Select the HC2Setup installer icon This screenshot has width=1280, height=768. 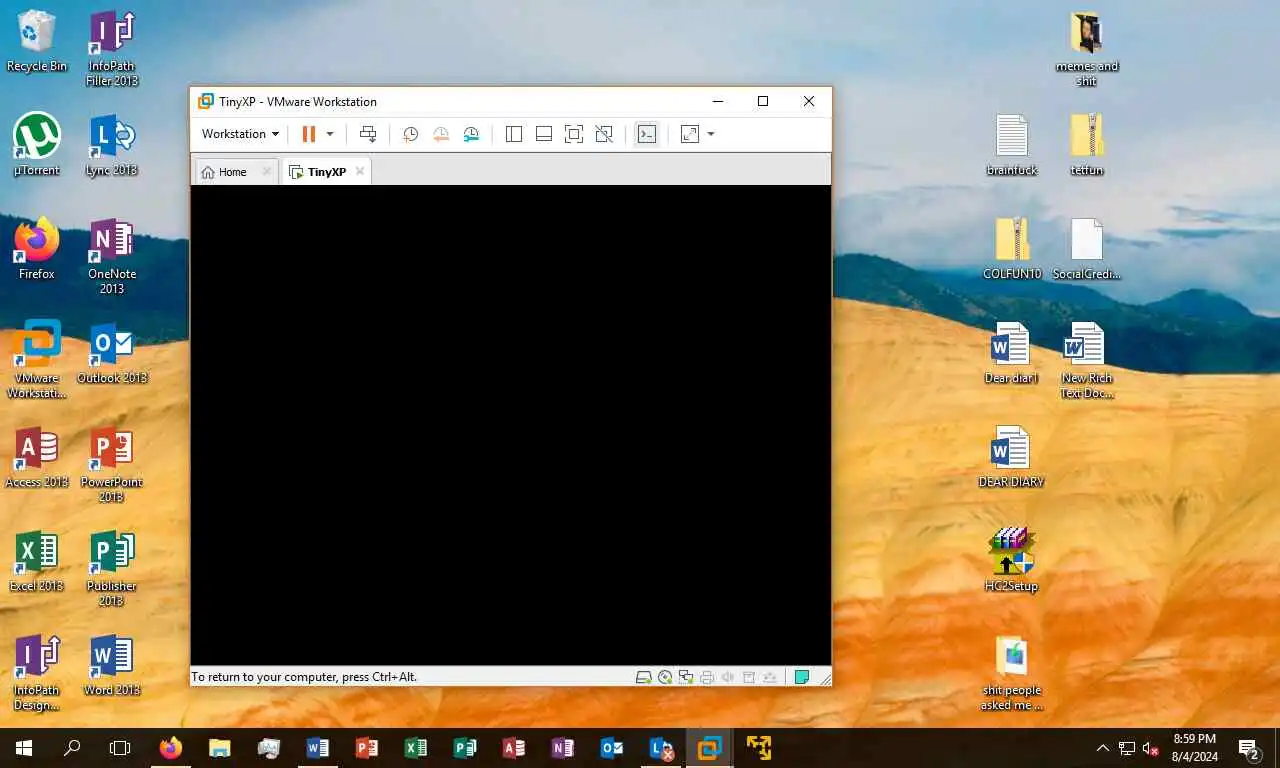(x=1012, y=561)
